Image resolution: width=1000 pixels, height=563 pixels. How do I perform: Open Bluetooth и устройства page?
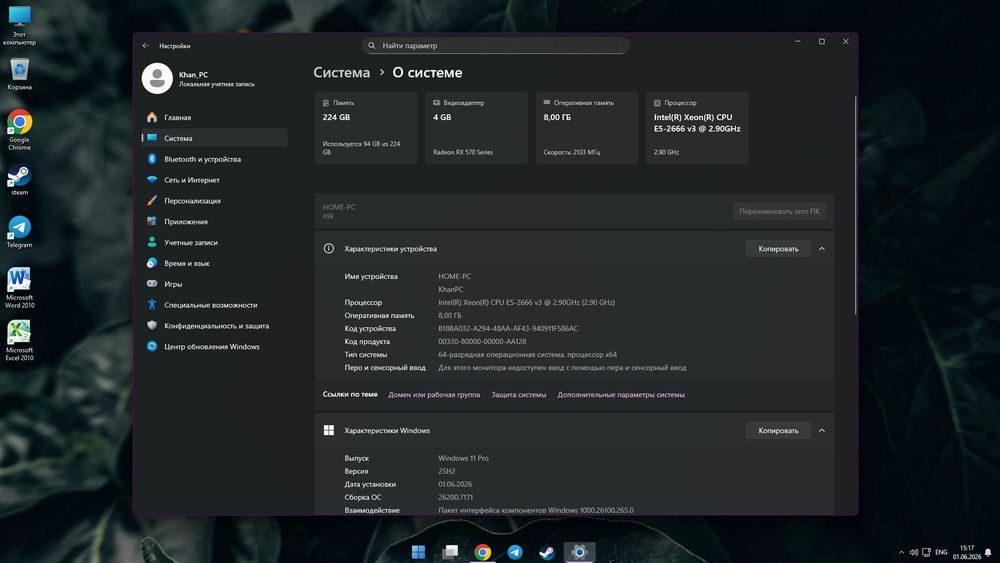214,159
